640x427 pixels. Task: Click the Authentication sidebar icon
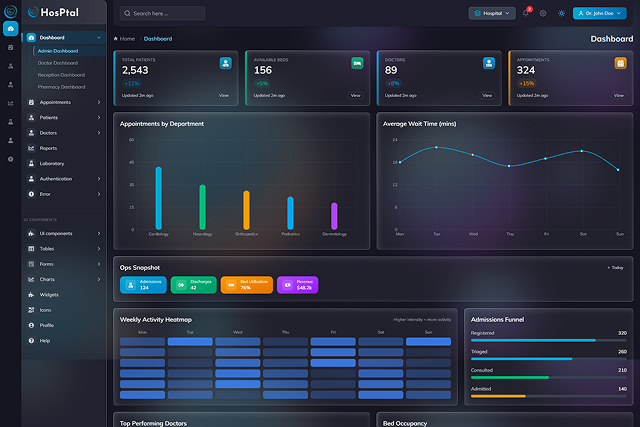click(x=31, y=179)
